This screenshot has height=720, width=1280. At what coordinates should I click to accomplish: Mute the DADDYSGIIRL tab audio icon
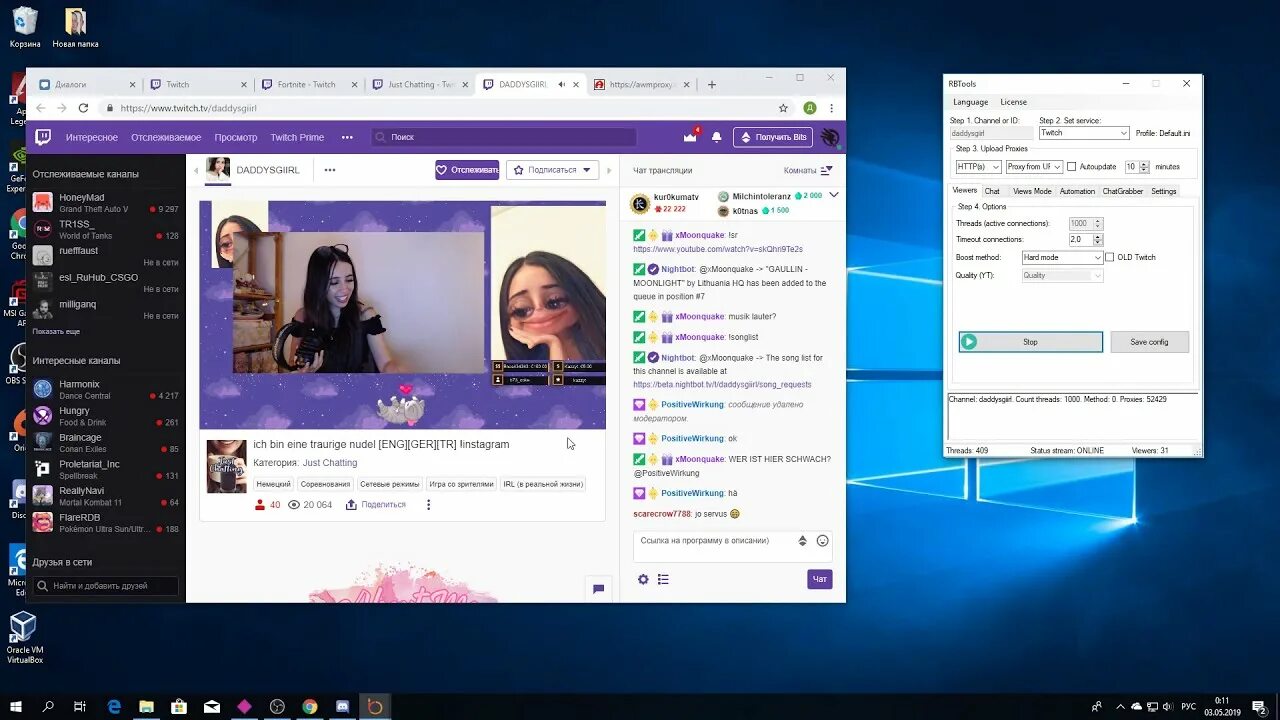[562, 85]
